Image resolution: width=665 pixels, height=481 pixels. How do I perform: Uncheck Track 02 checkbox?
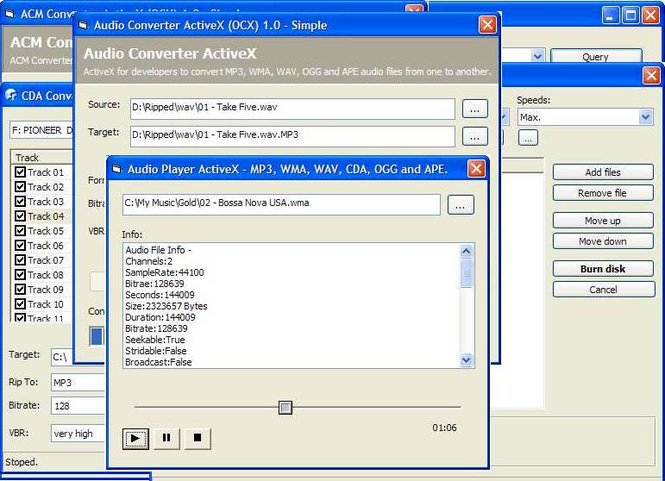point(20,187)
